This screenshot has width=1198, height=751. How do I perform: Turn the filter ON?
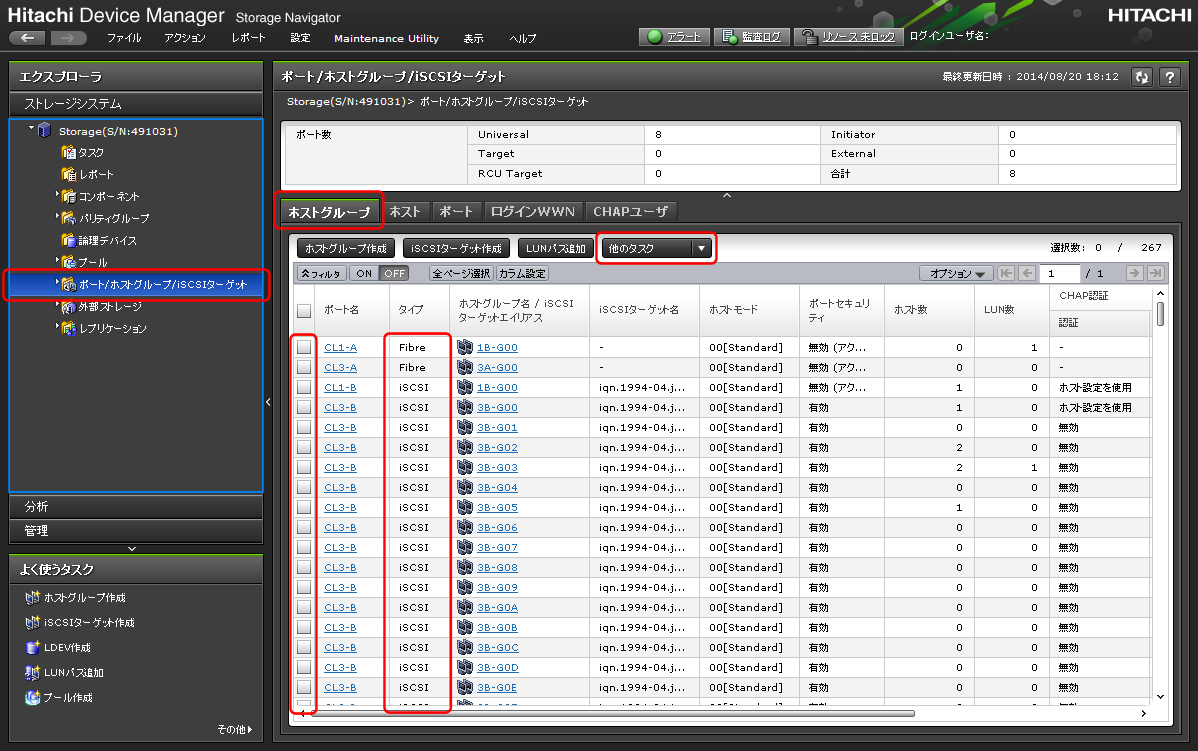point(364,273)
